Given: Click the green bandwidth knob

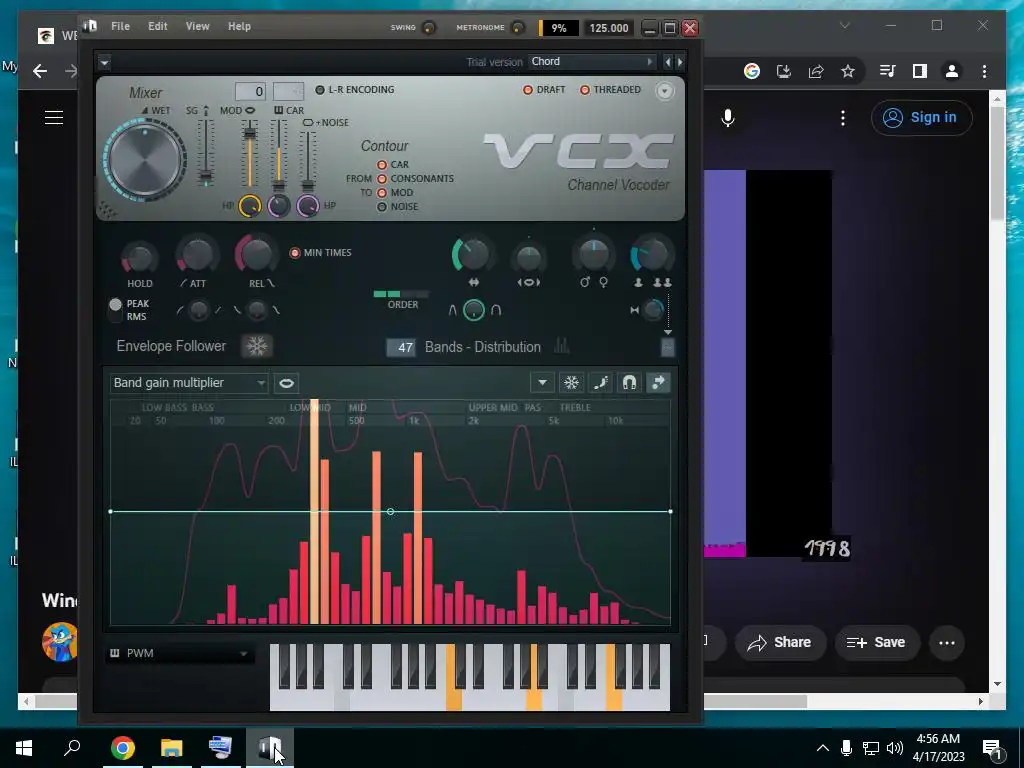Looking at the screenshot, I should (x=472, y=255).
